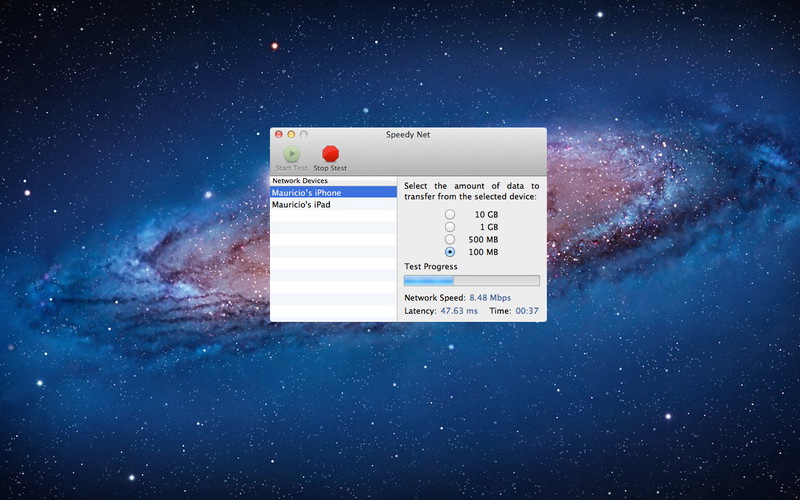800x500 pixels.
Task: Select the 100 MB radio button
Action: pos(450,252)
